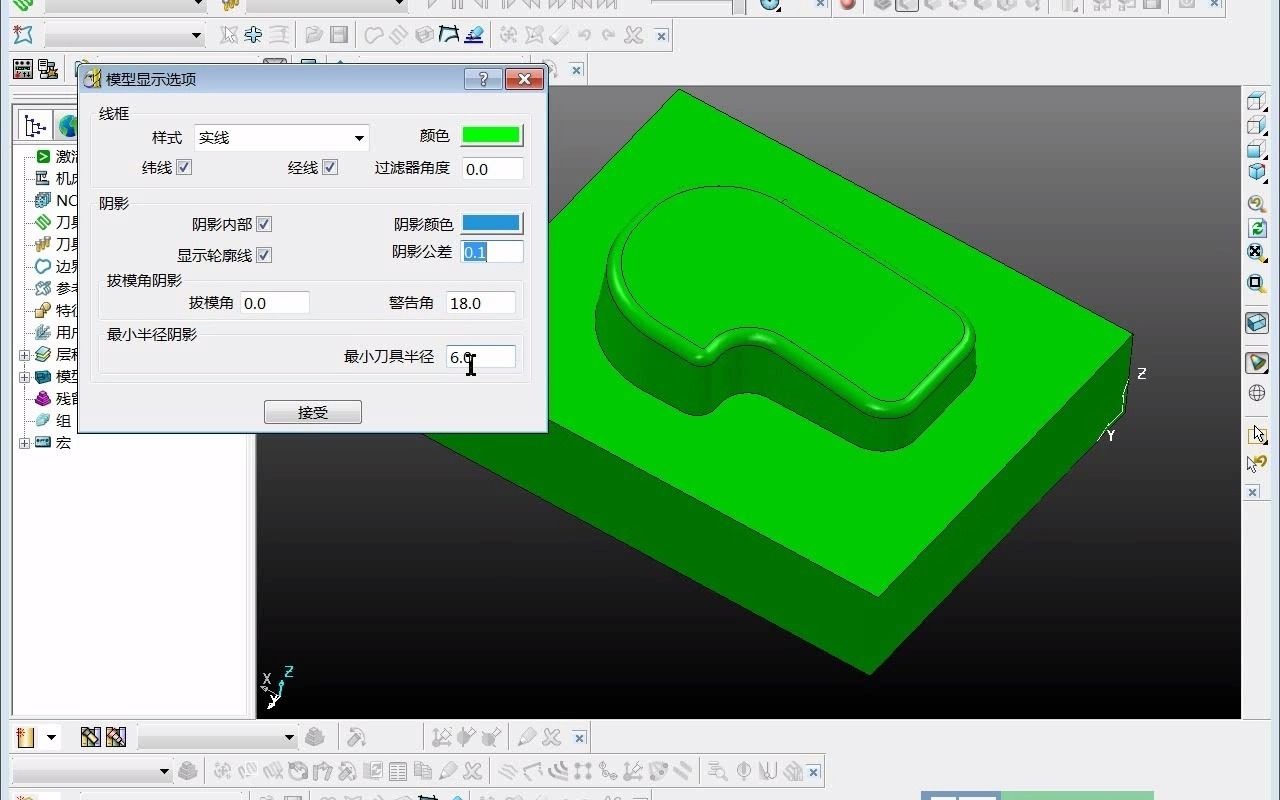
Task: Select the 激活 tree item
Action: (x=56, y=156)
